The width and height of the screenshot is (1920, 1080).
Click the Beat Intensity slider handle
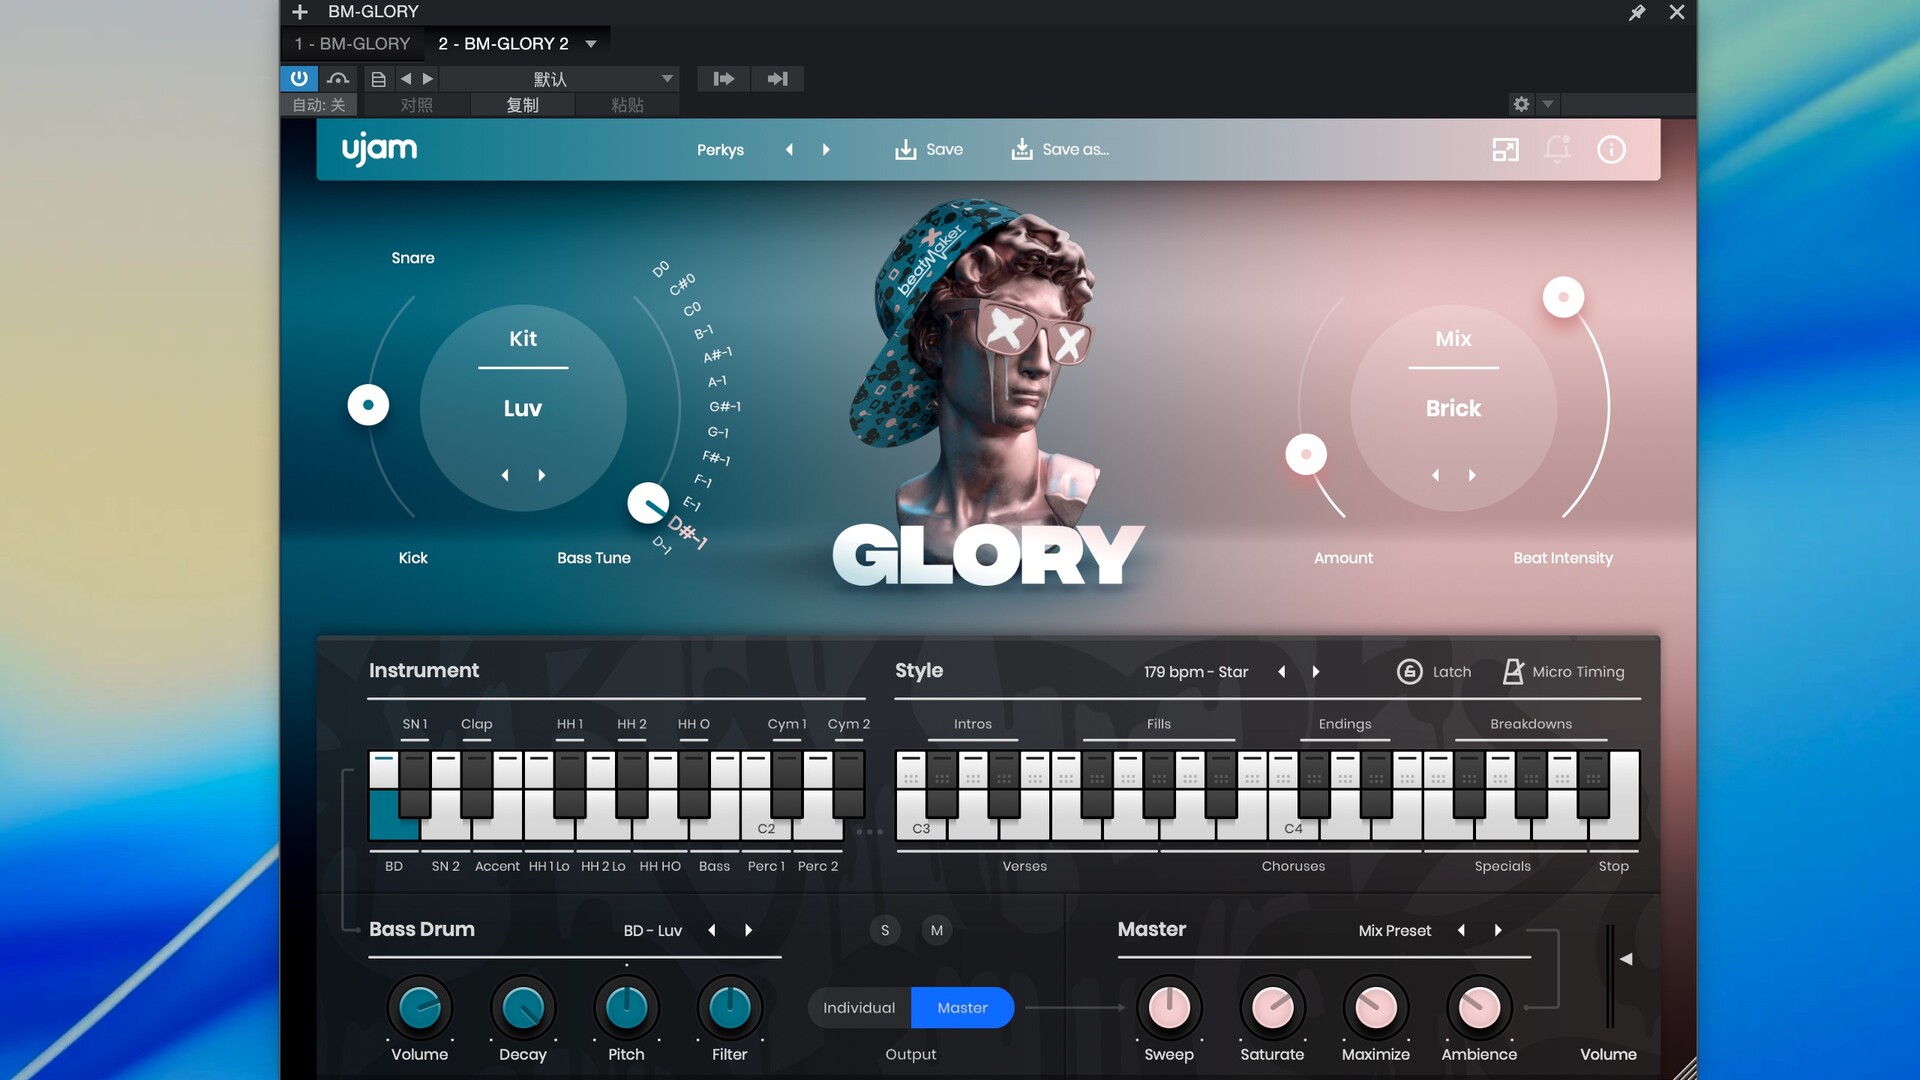tap(1563, 297)
